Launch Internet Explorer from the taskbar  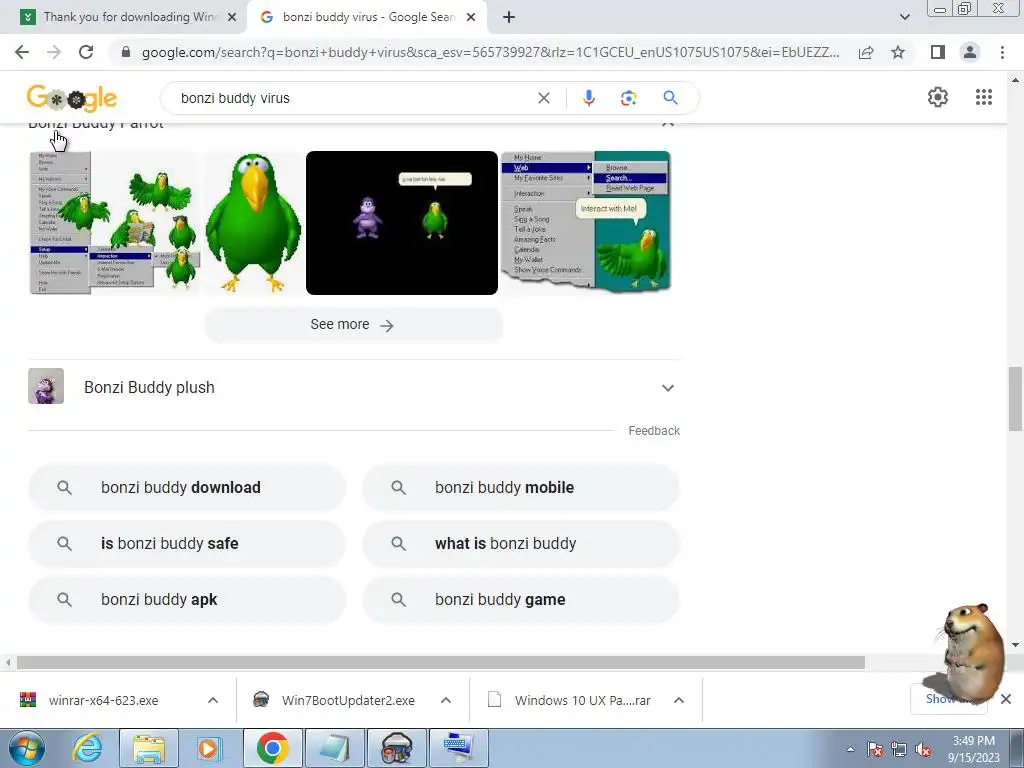tap(88, 748)
